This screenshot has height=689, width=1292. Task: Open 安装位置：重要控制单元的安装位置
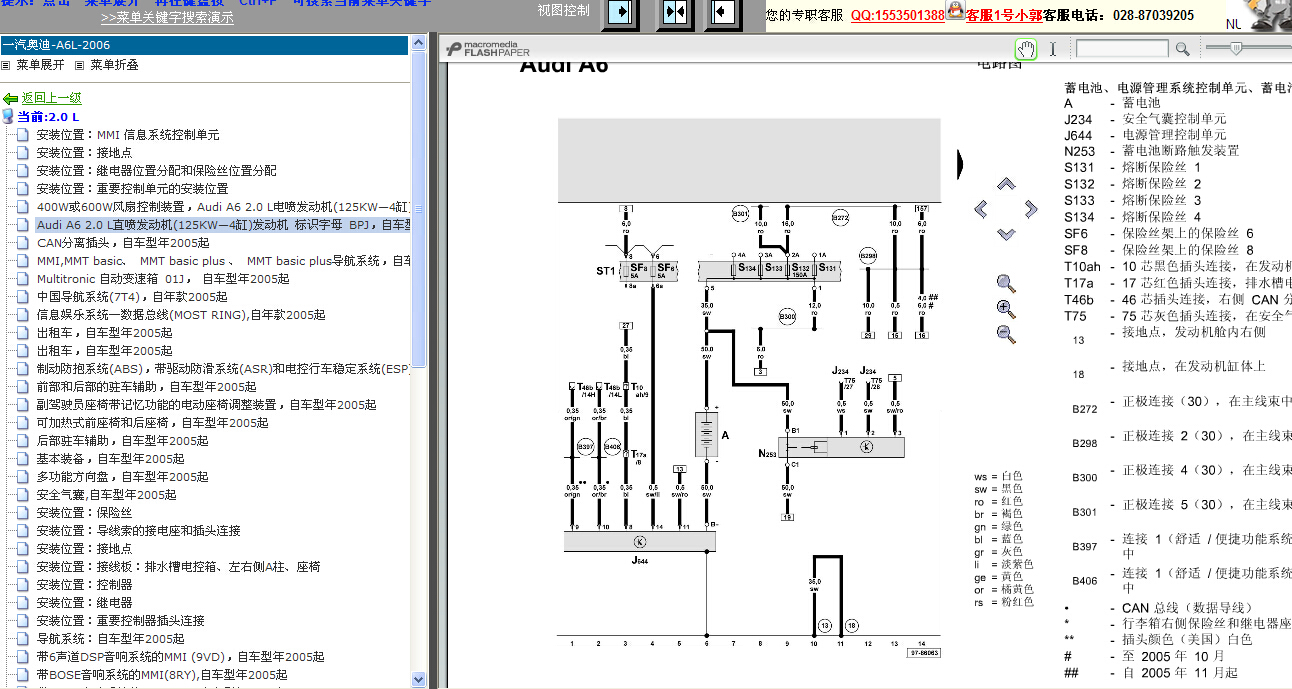132,189
